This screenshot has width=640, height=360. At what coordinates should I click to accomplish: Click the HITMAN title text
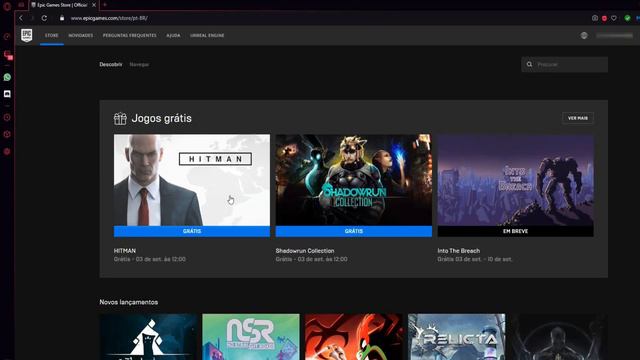coord(125,251)
